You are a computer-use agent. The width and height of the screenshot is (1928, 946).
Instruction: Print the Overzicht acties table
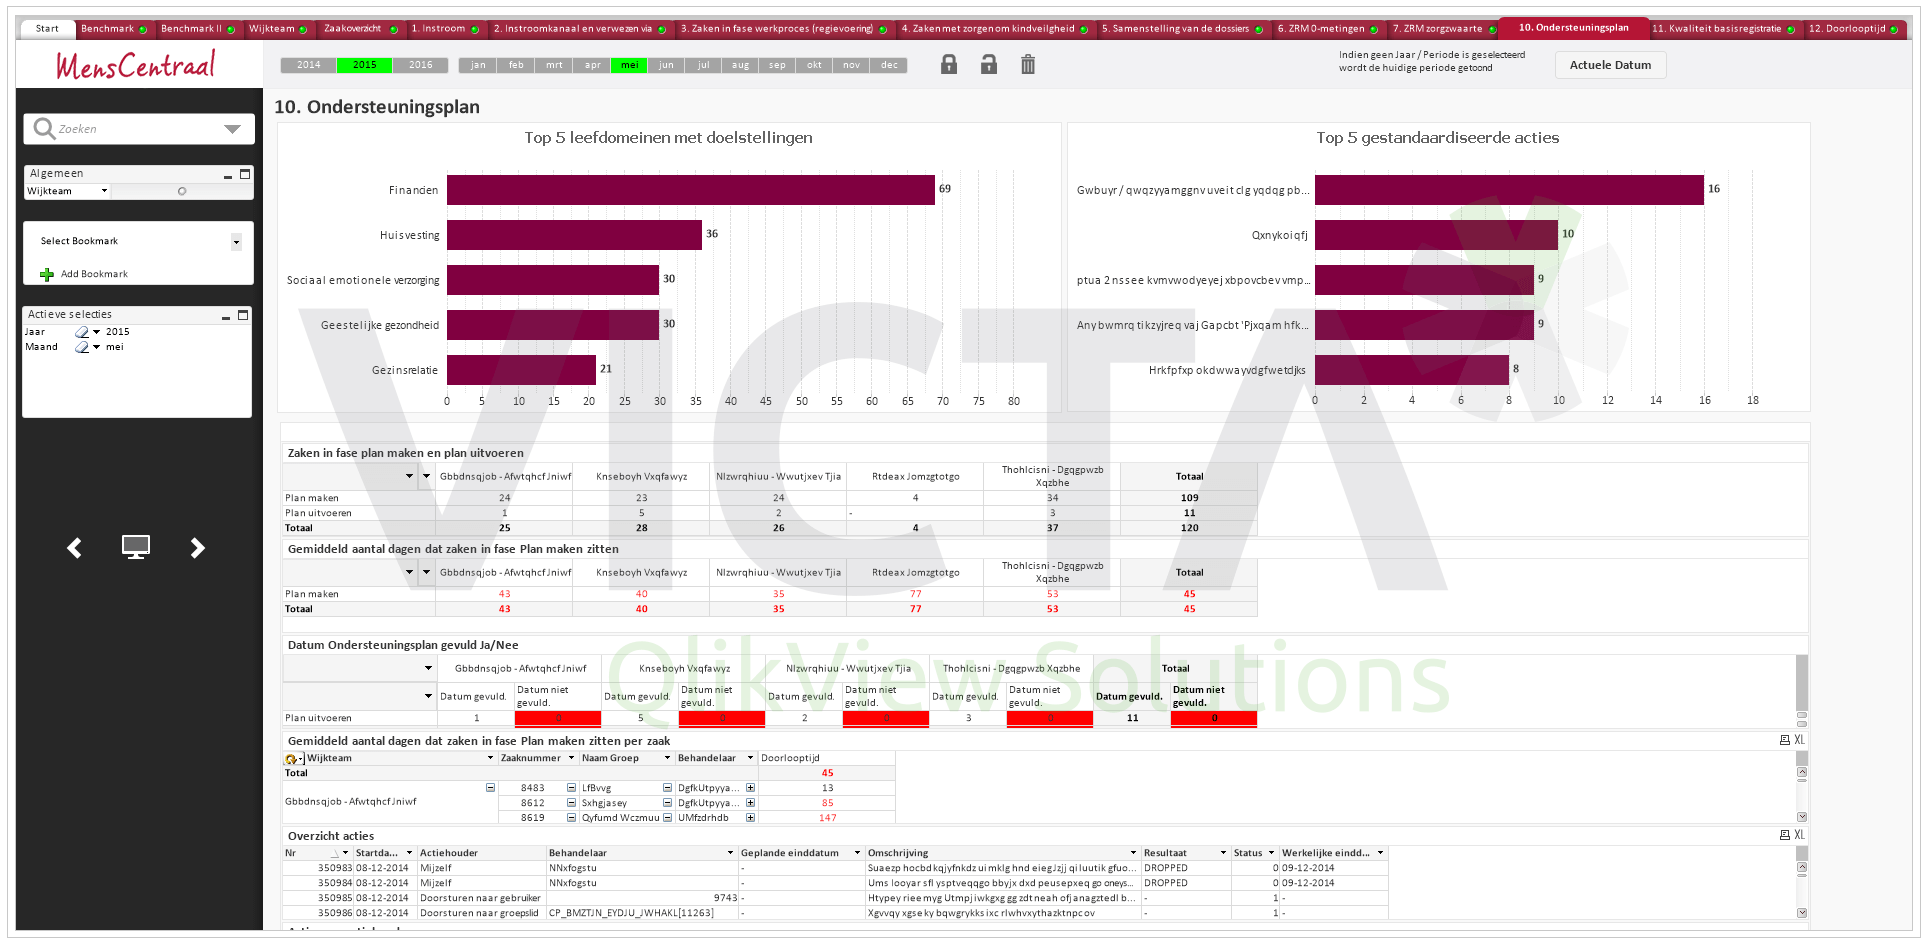point(1785,835)
